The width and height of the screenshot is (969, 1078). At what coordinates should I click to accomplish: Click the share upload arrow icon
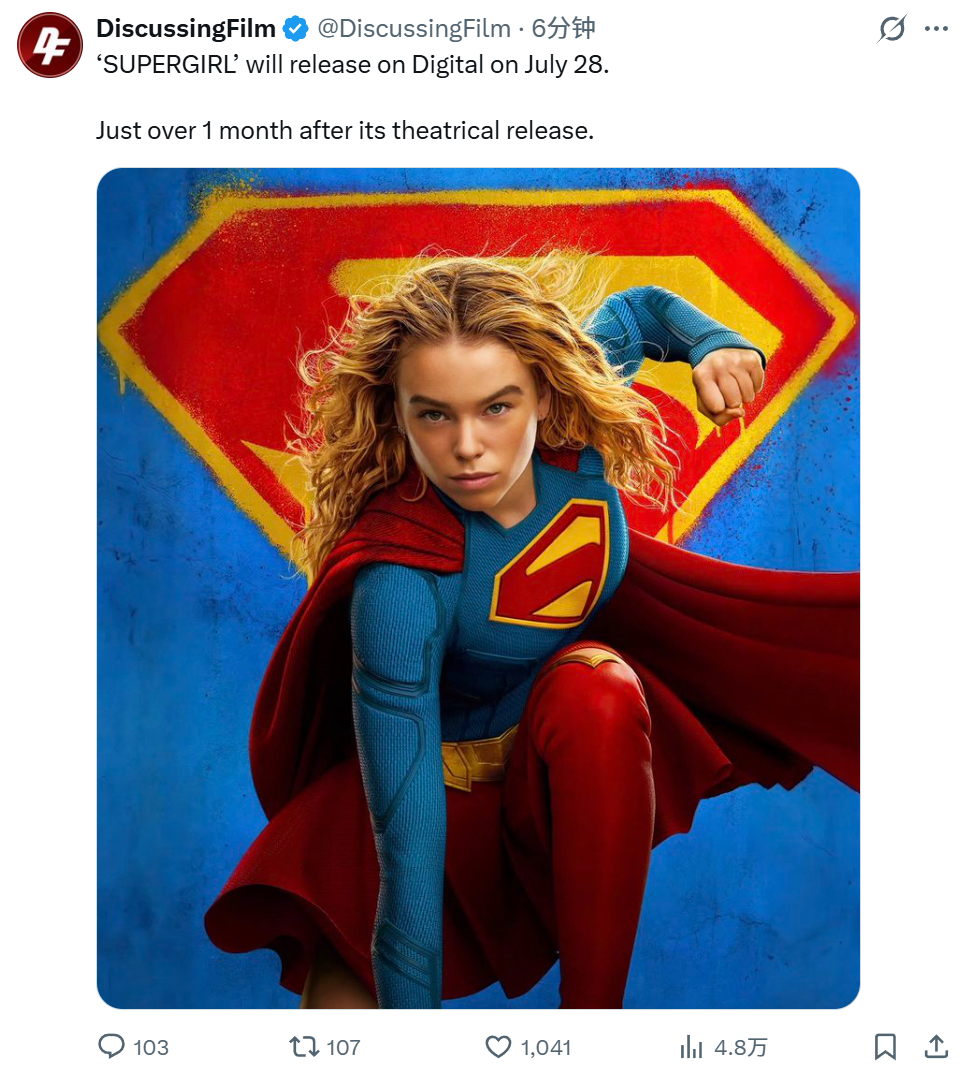pos(935,1046)
